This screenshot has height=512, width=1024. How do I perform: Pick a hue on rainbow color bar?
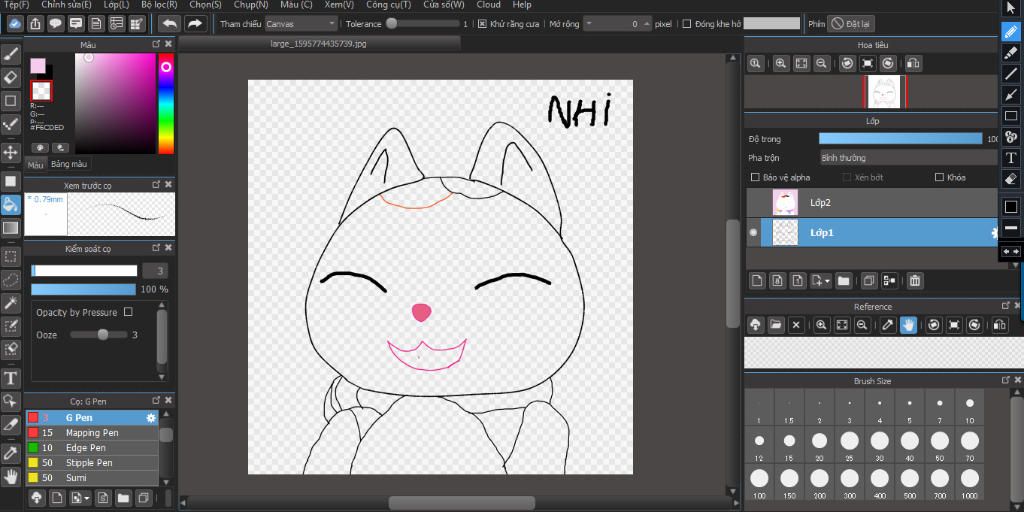point(166,104)
